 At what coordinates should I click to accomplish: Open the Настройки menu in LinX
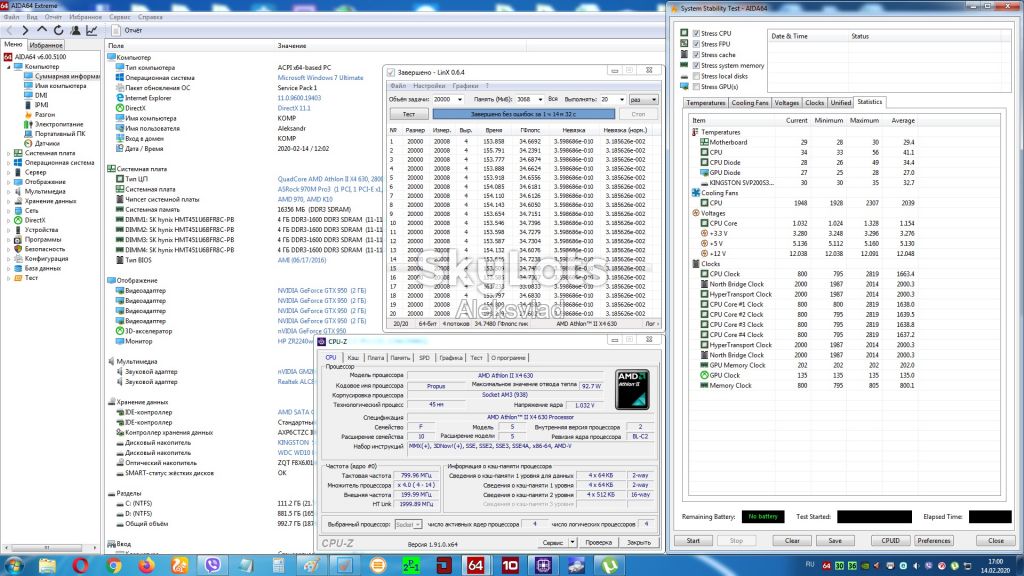pos(429,86)
